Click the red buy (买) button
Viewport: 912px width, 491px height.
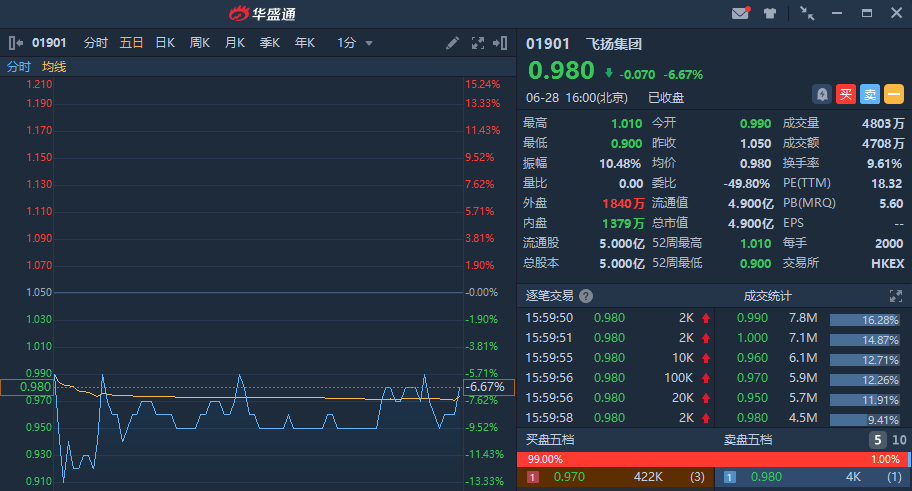click(x=846, y=94)
